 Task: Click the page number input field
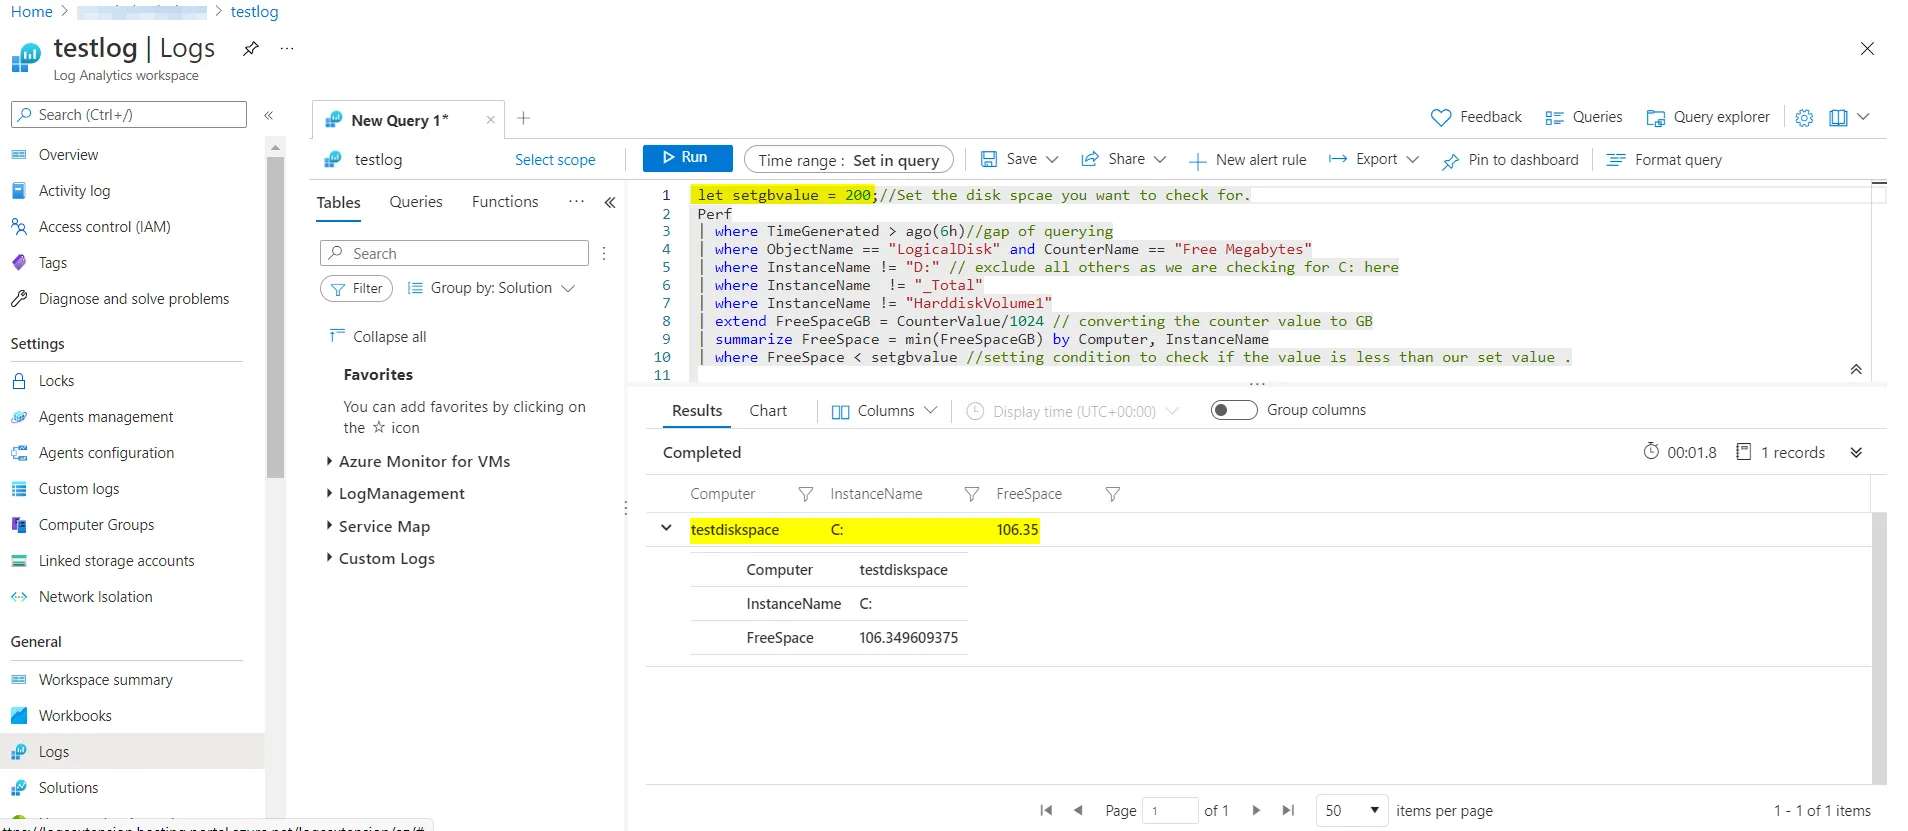click(1170, 810)
